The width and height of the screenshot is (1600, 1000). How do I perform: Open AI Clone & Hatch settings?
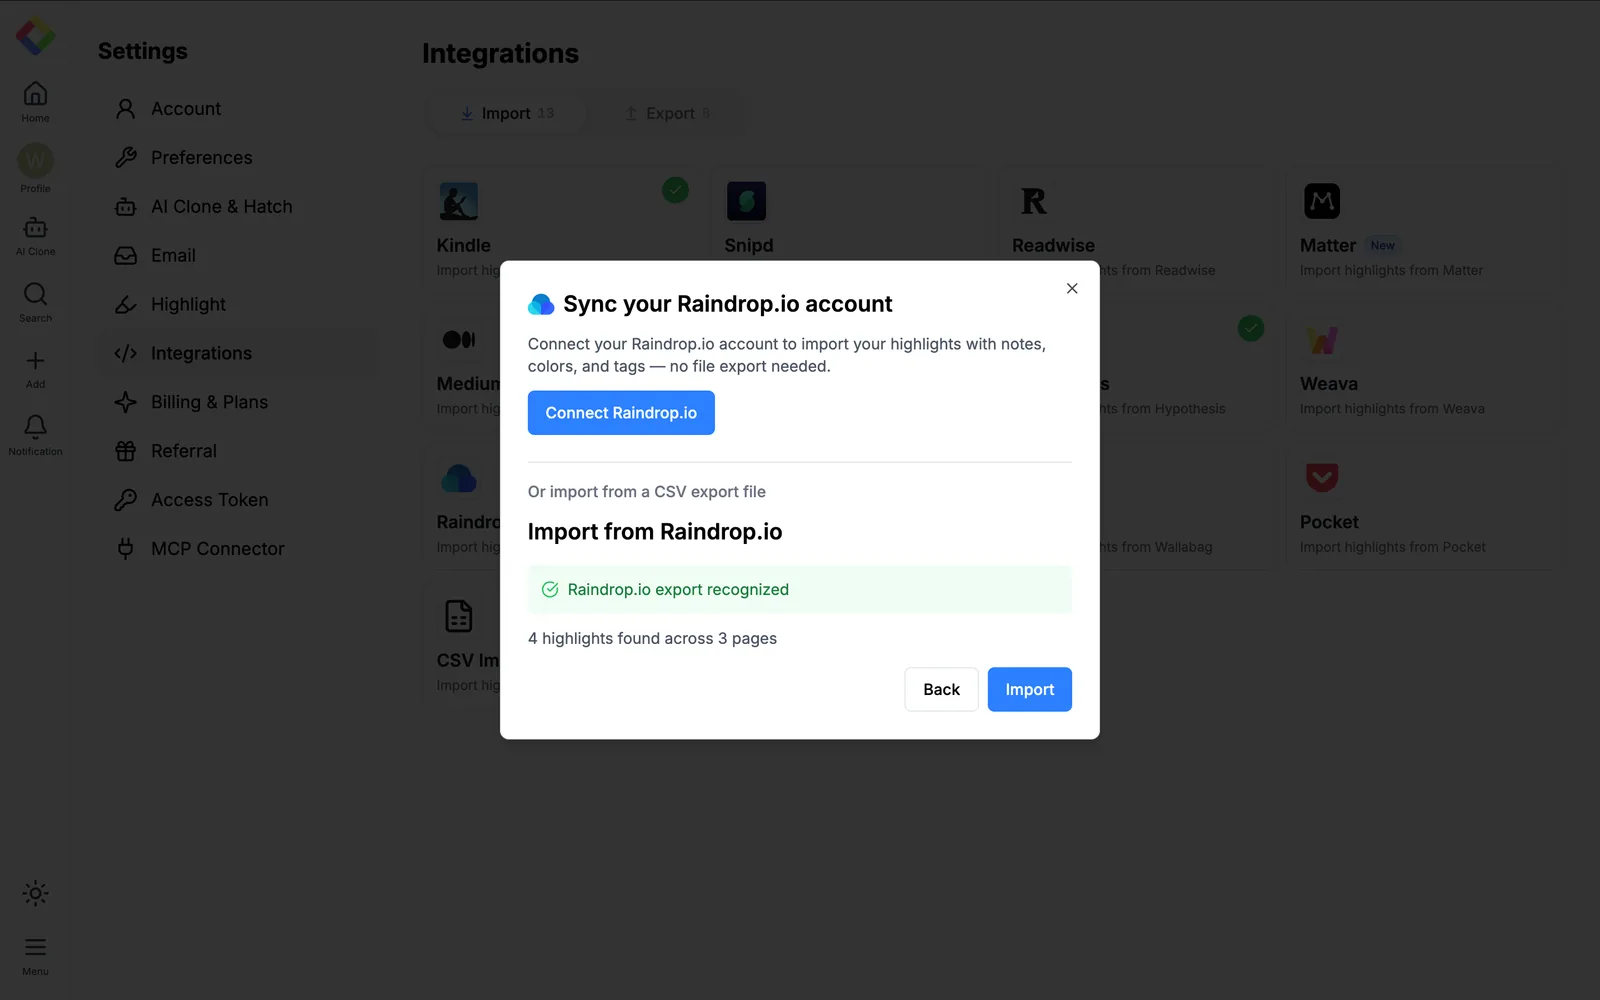point(239,207)
